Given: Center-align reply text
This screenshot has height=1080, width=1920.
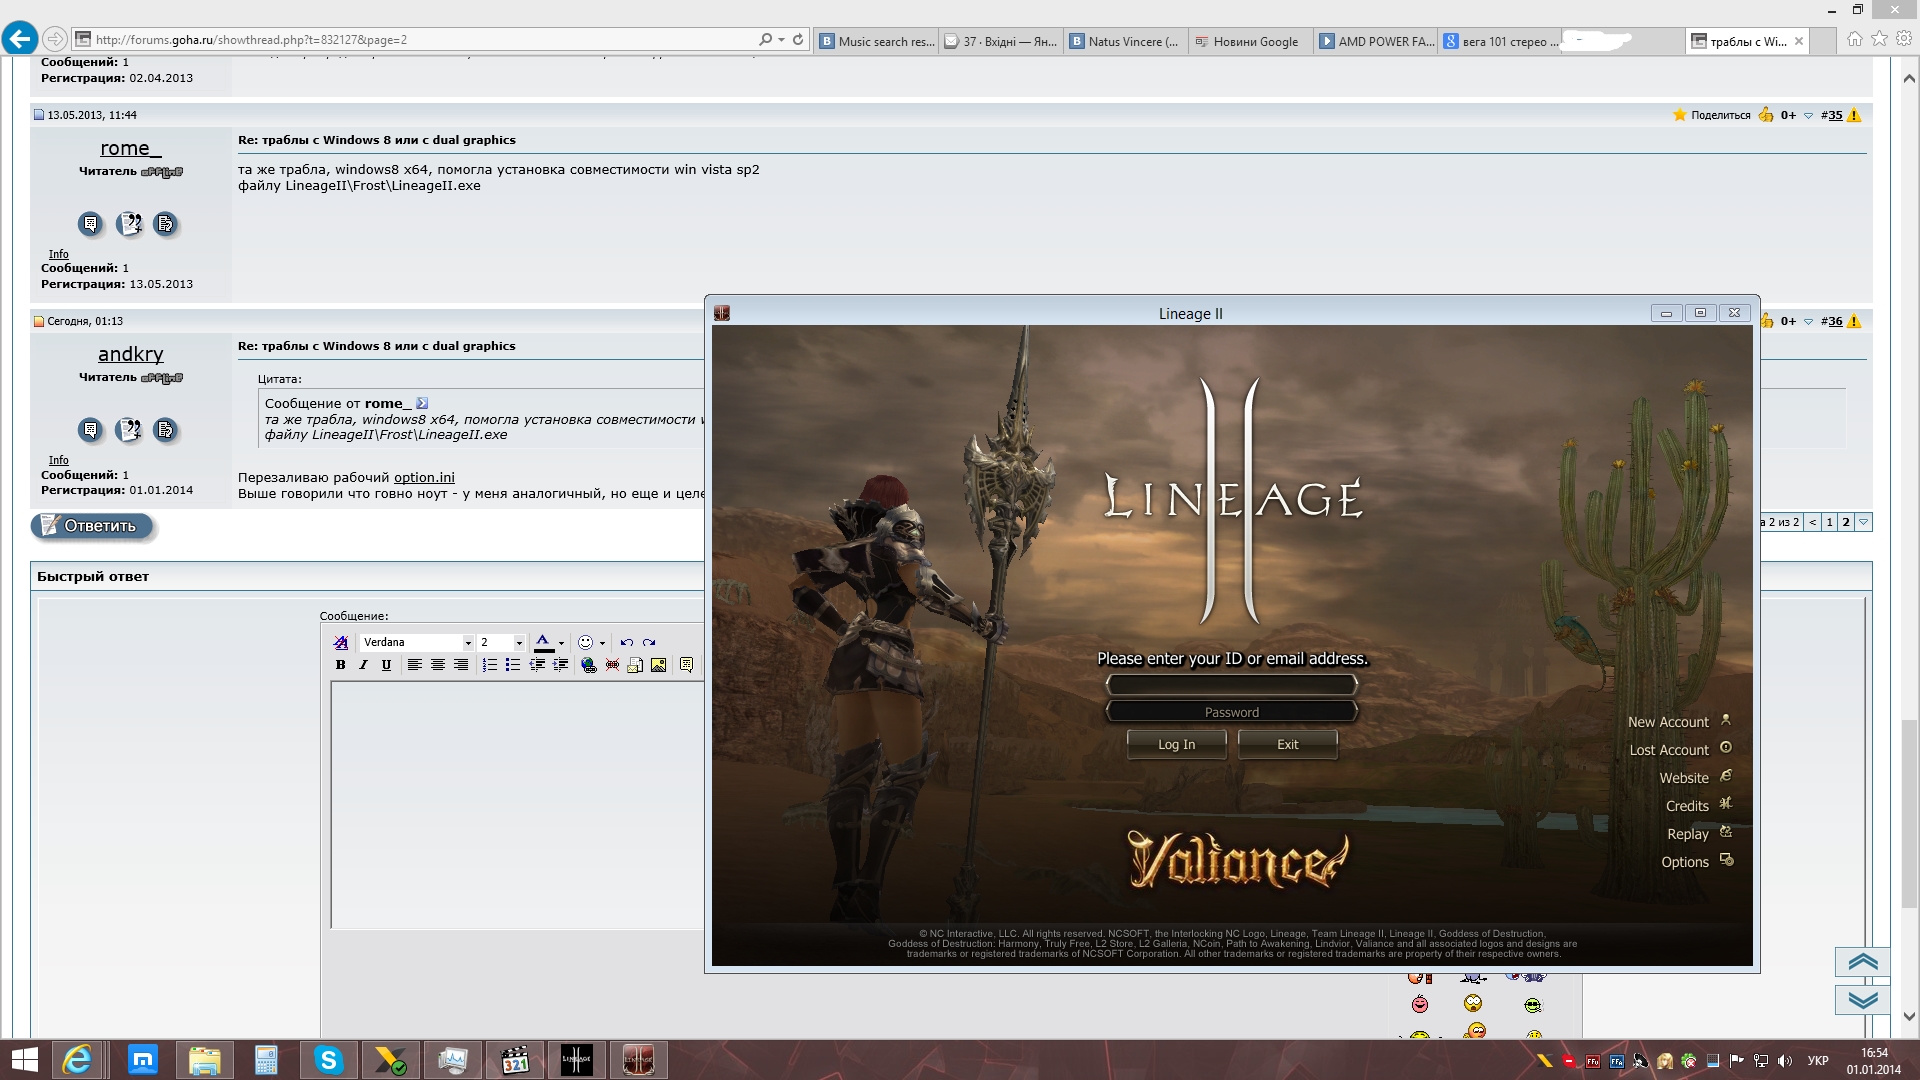Looking at the screenshot, I should click(437, 665).
